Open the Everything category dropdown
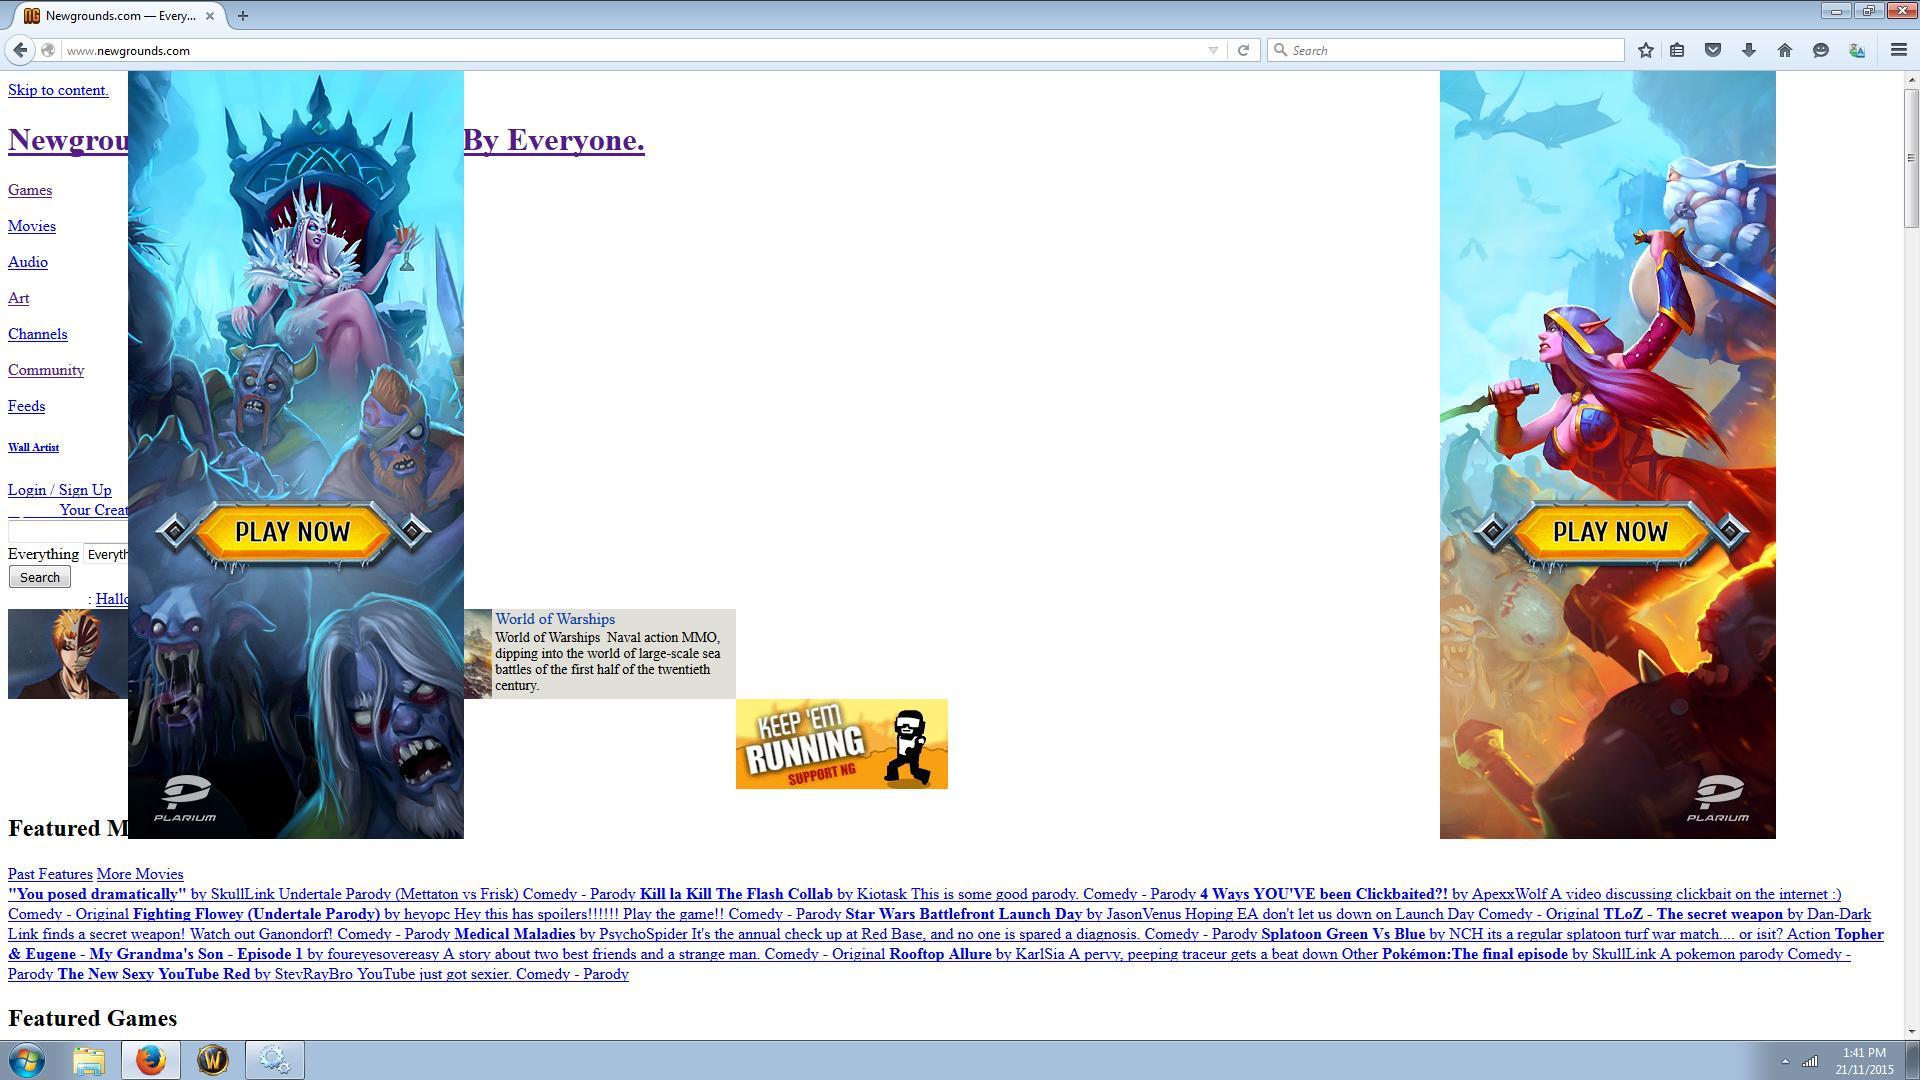Image resolution: width=1920 pixels, height=1080 pixels. 110,554
